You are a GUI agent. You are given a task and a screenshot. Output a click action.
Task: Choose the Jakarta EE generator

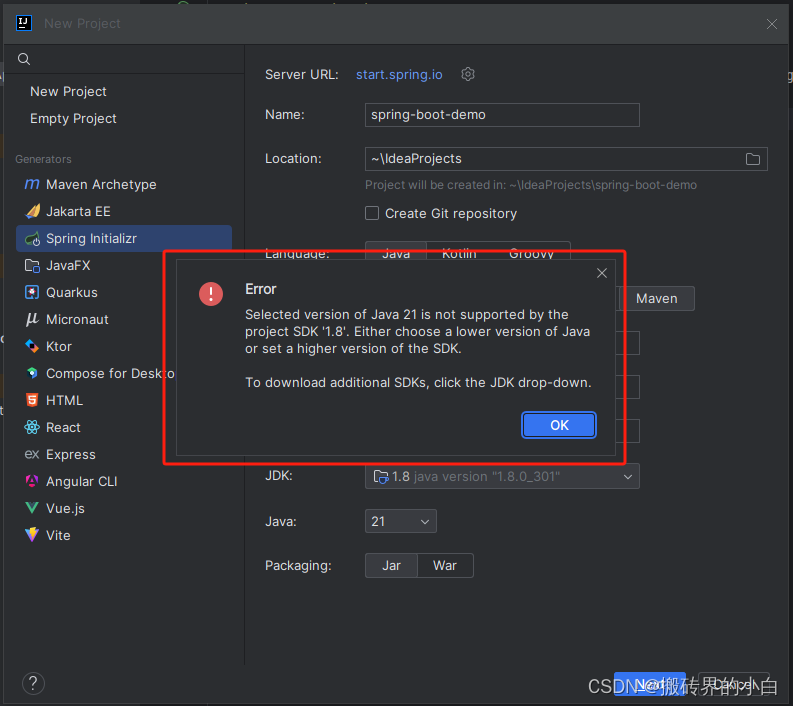[78, 211]
